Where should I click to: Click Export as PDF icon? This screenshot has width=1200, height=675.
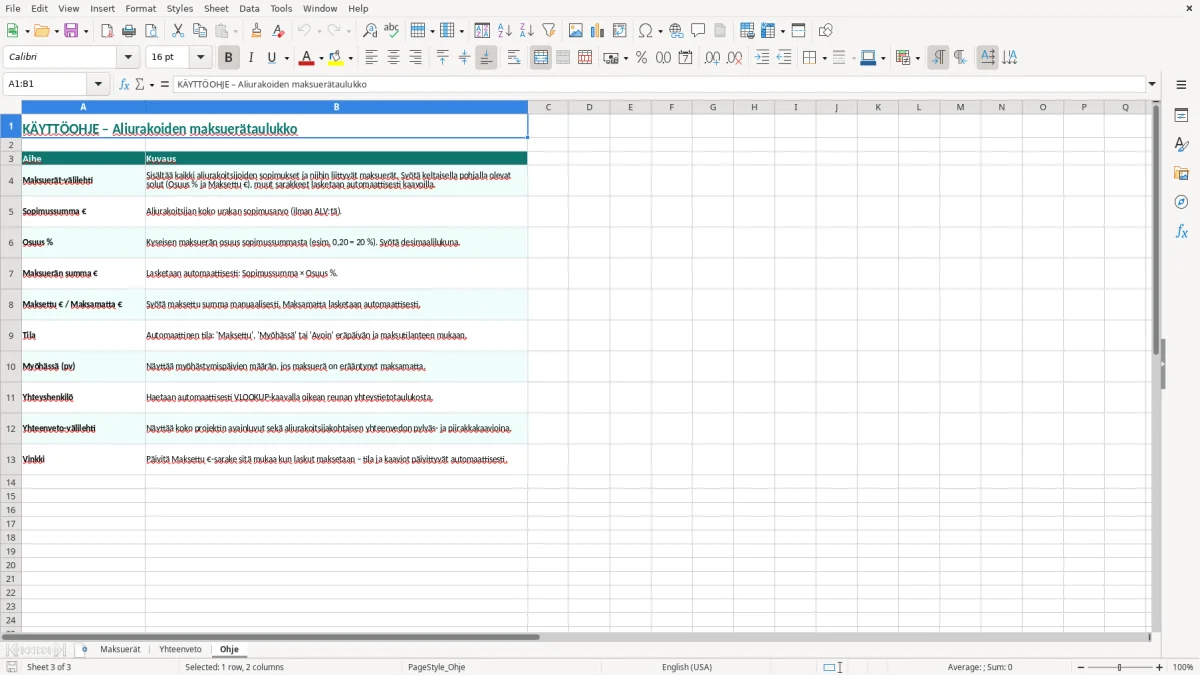[x=107, y=31]
